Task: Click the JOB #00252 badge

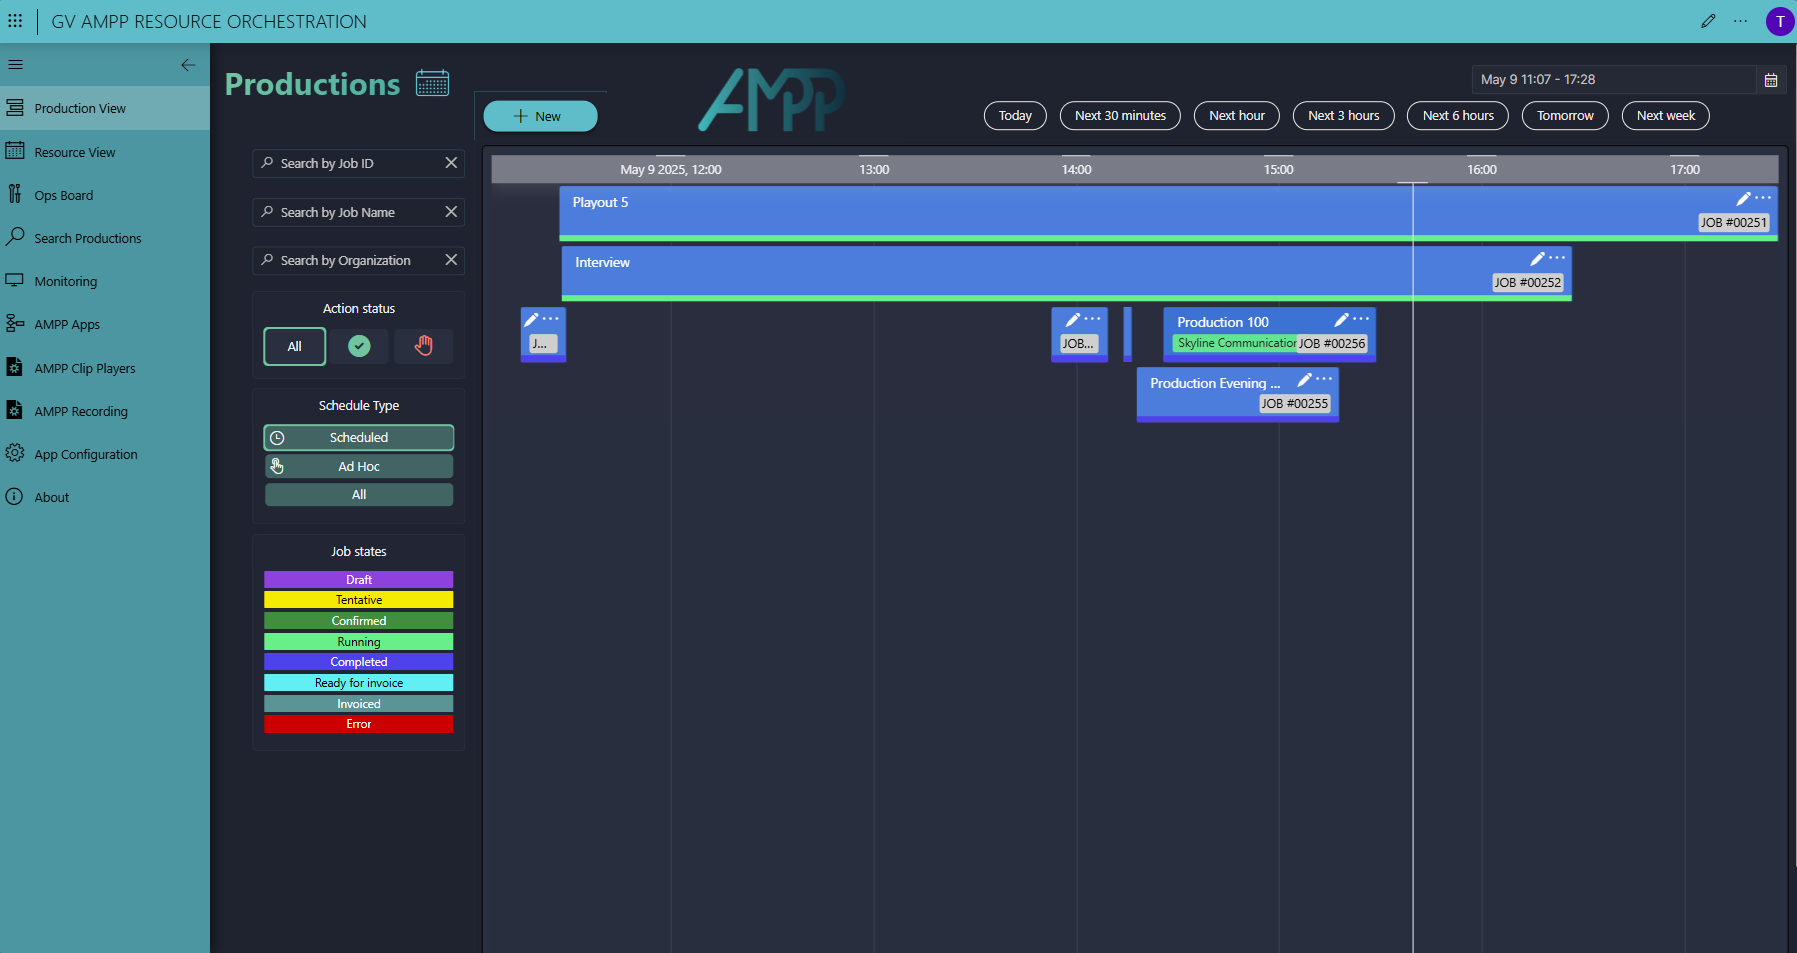Action: tap(1528, 283)
